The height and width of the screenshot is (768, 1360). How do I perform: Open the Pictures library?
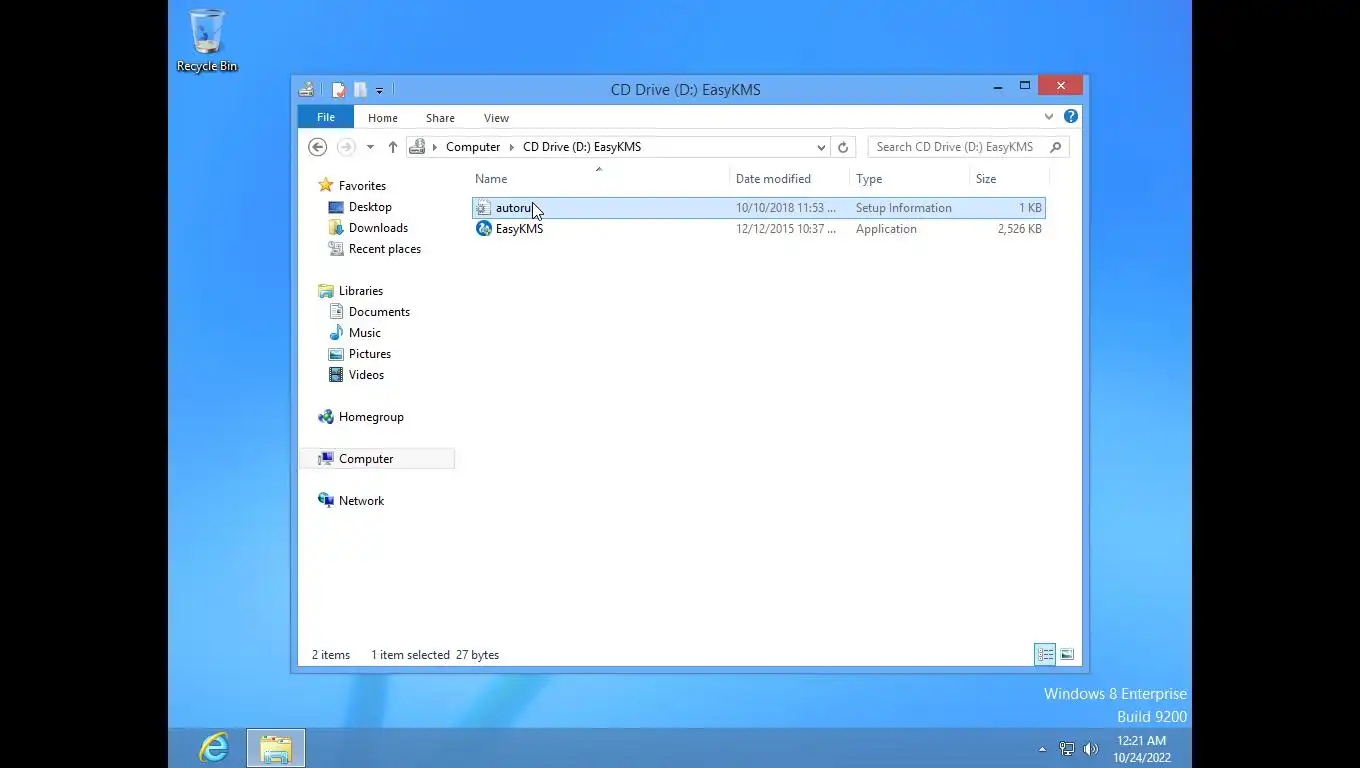[x=370, y=354]
